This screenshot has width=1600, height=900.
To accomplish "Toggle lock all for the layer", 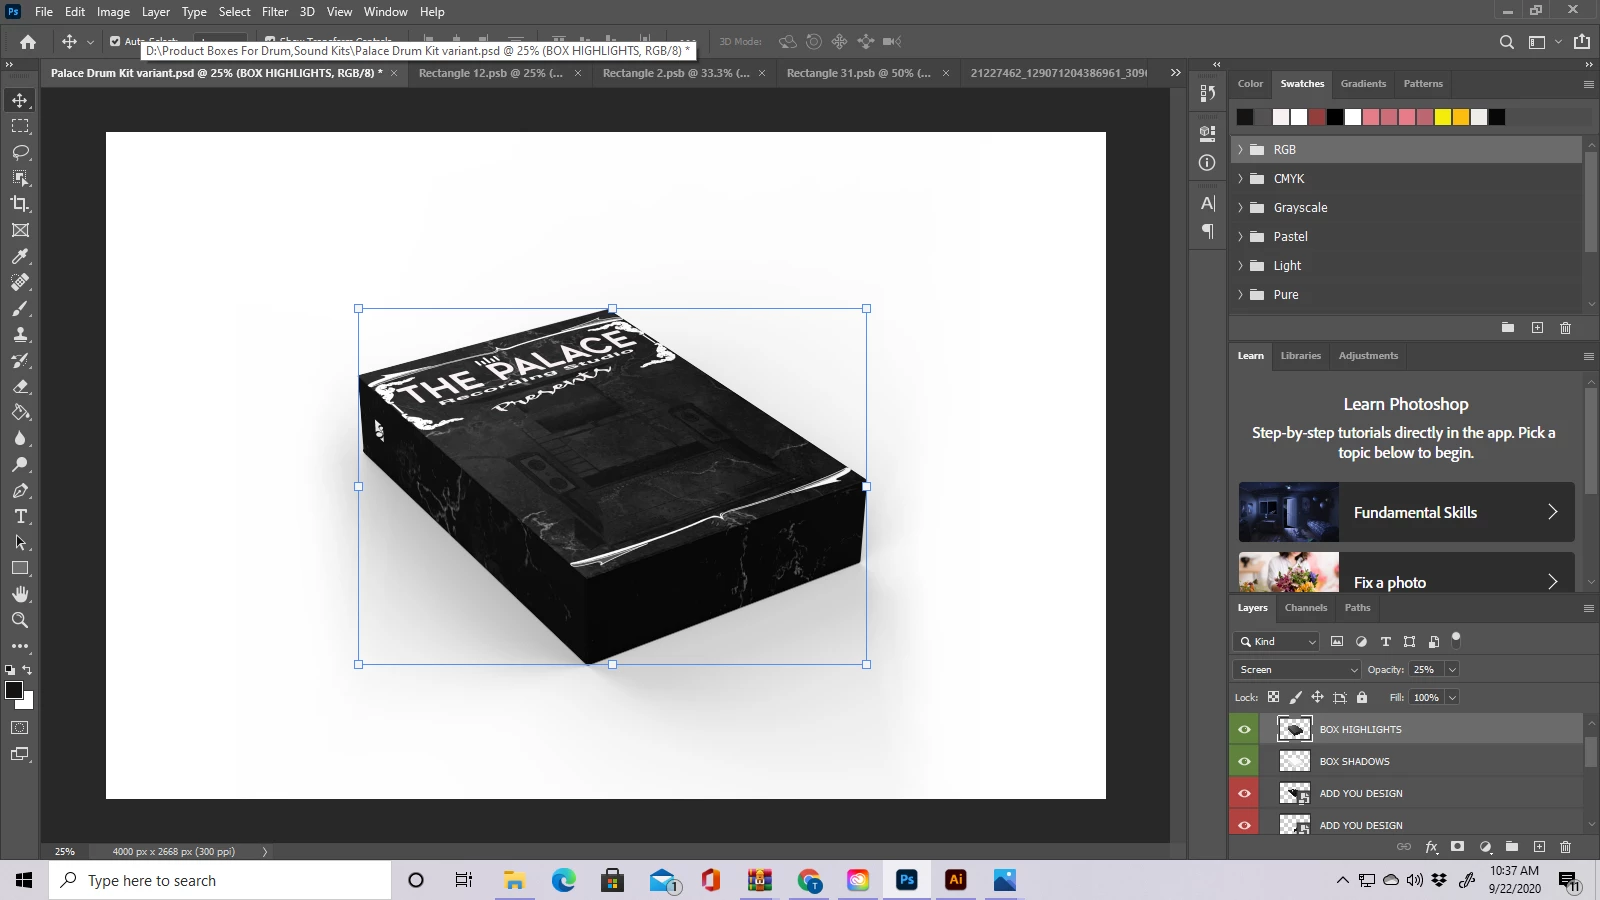I will 1361,697.
